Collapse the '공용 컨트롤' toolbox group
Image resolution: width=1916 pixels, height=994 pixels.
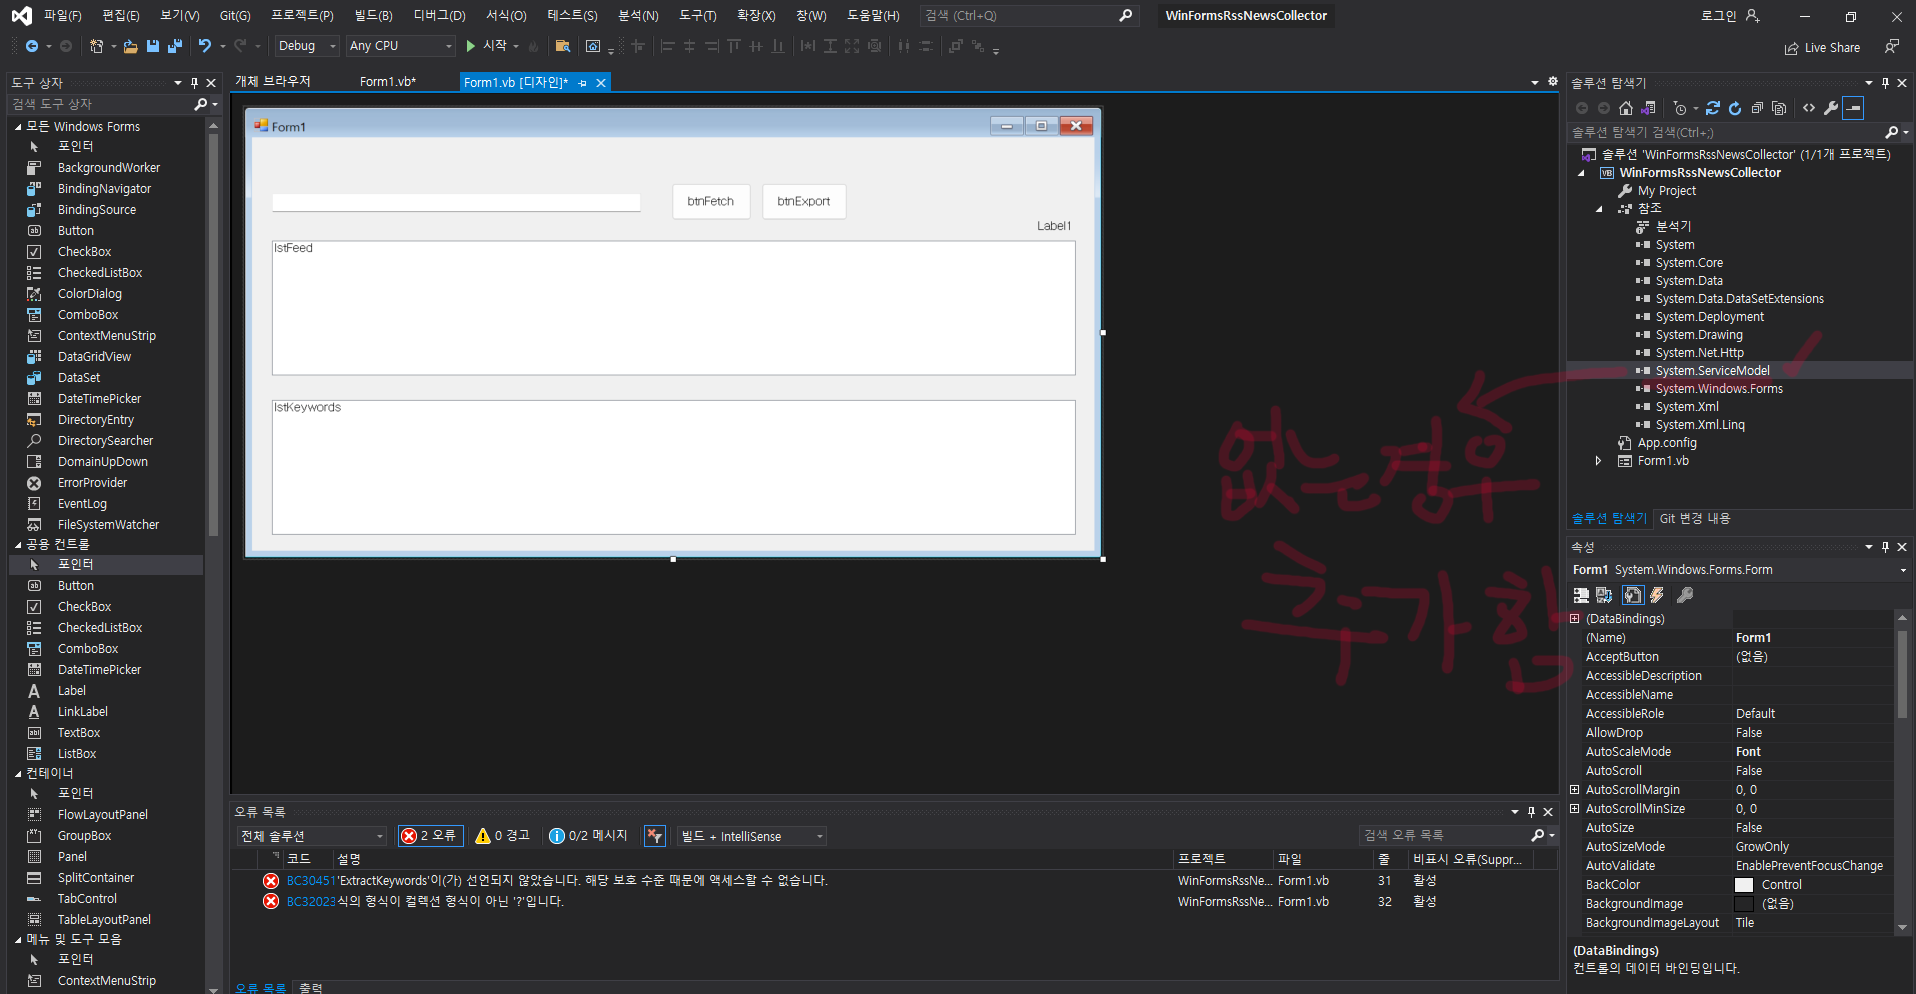tap(18, 545)
